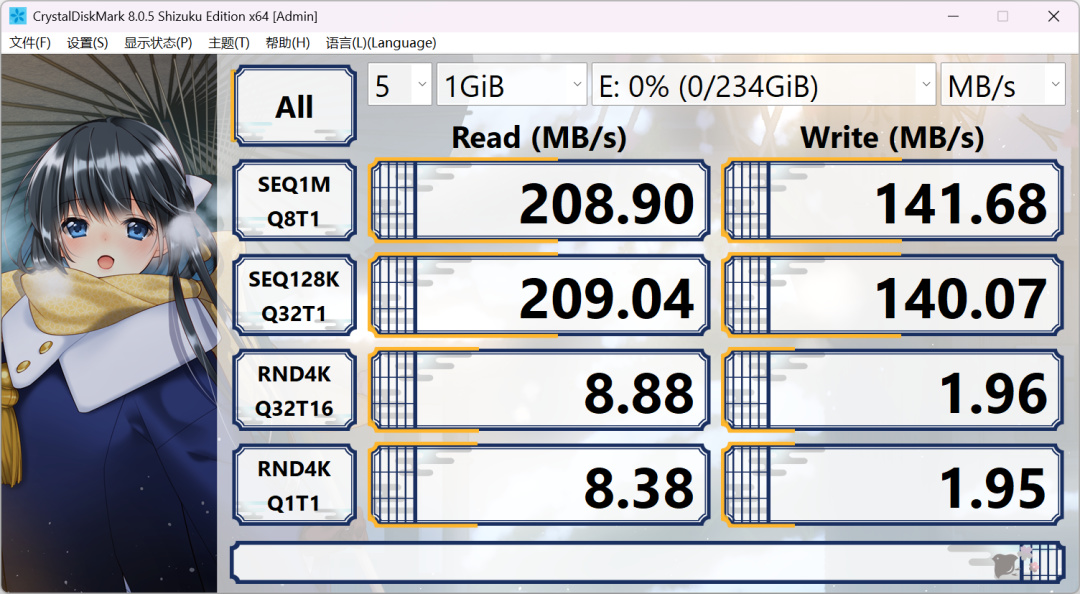Click the RND4K Q32T16 write result 1.96
Screen dimensions: 1080x594
893,391
